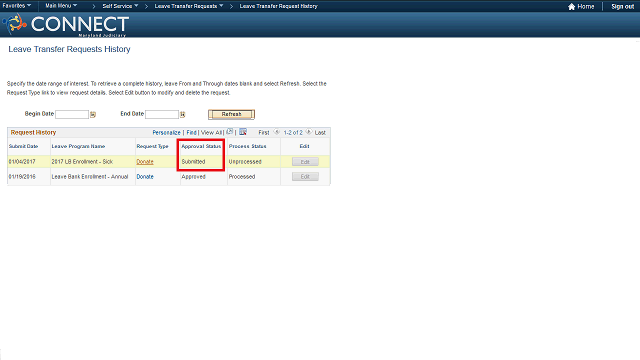640x360 pixels.
Task: Sort by Approval Status column header
Action: 201,146
